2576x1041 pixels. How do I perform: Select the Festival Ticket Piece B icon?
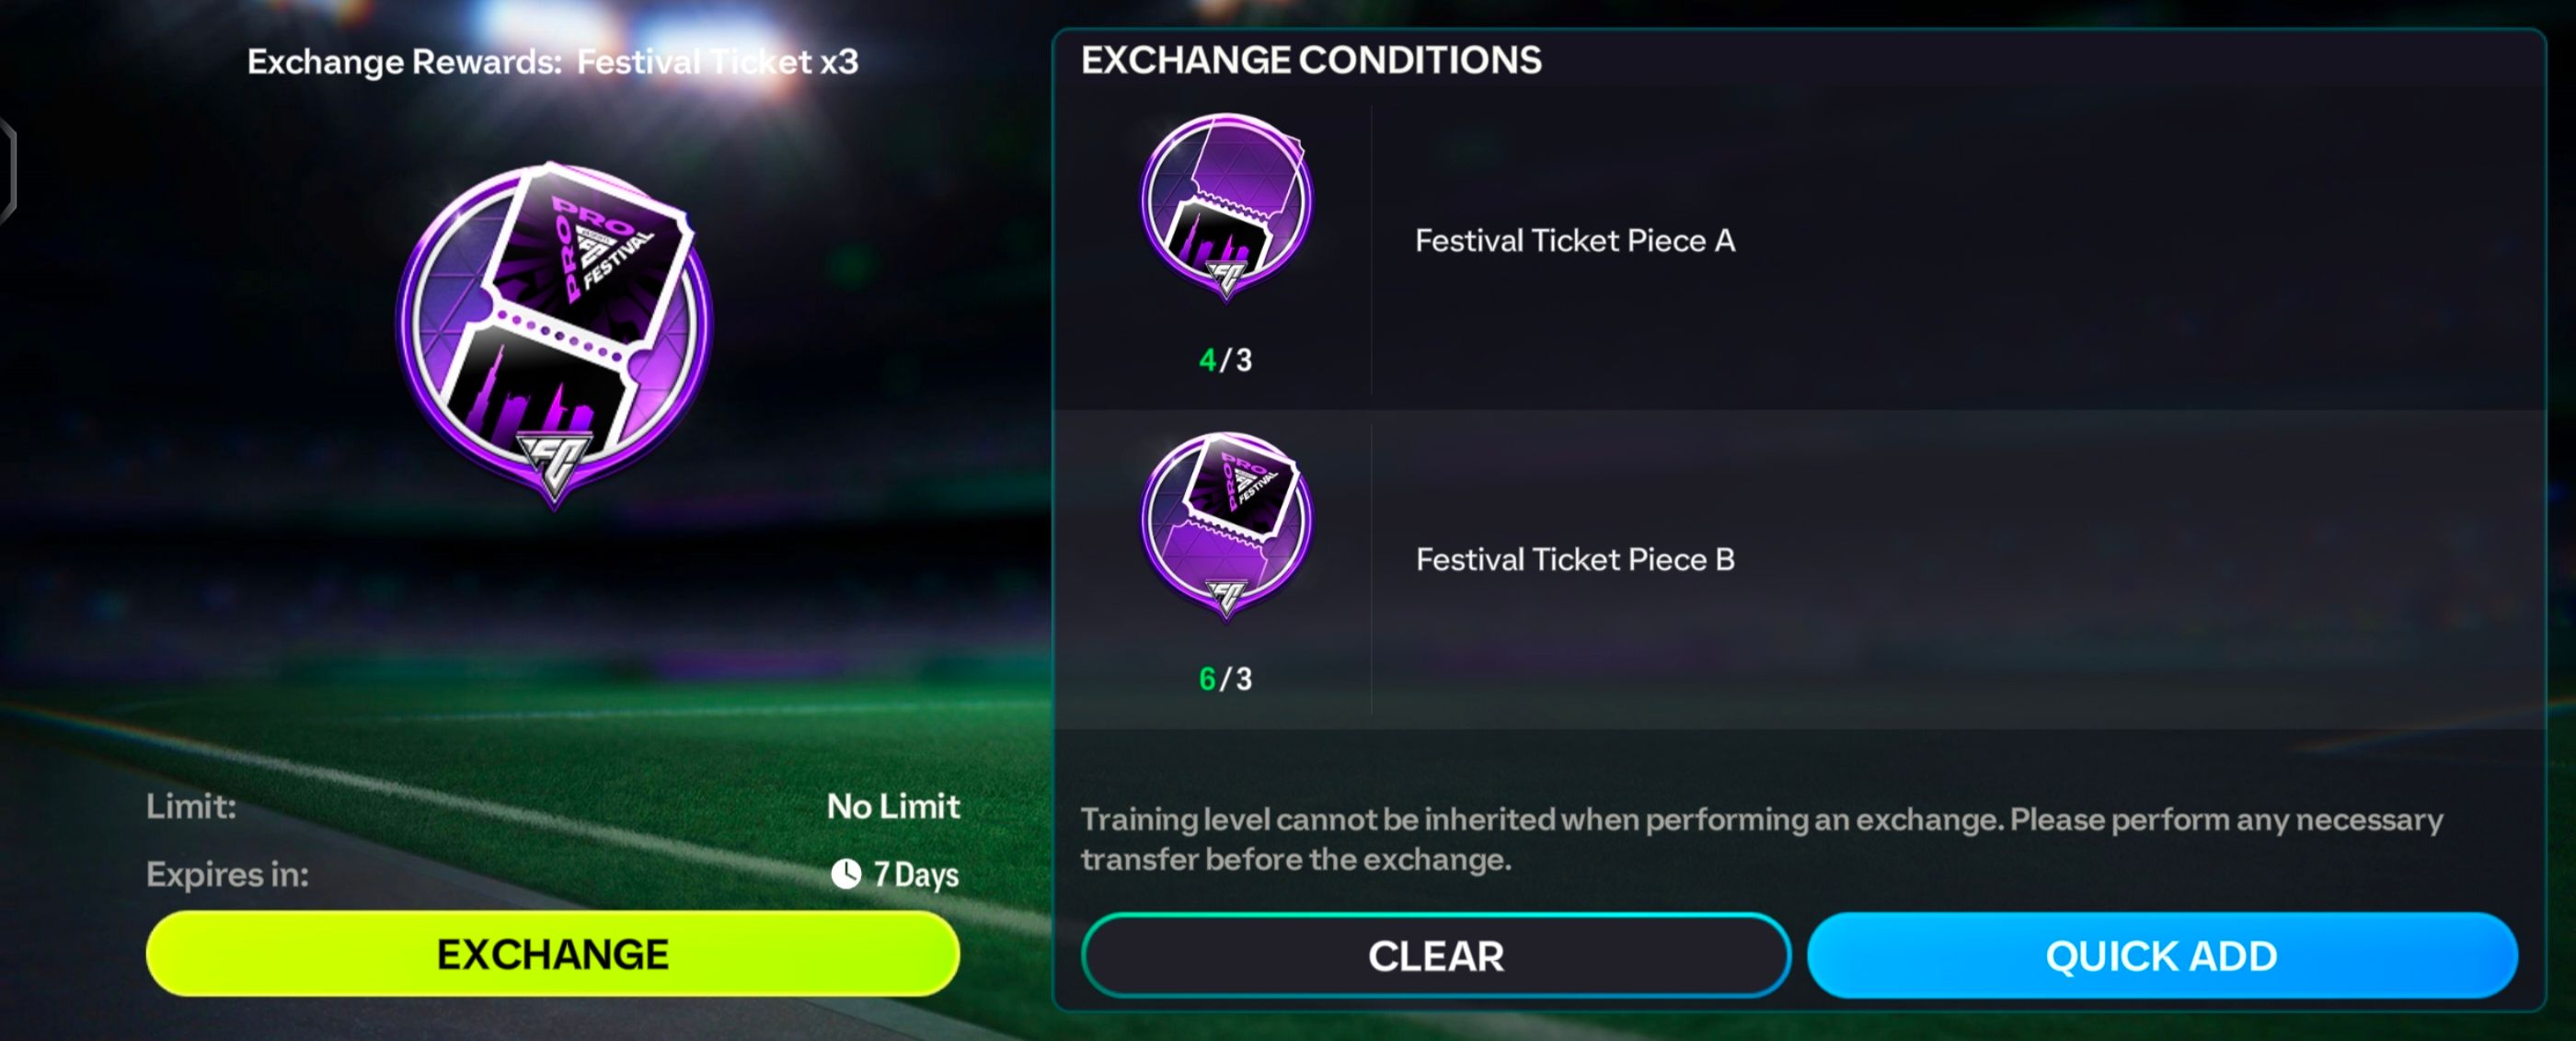pos(1226,524)
